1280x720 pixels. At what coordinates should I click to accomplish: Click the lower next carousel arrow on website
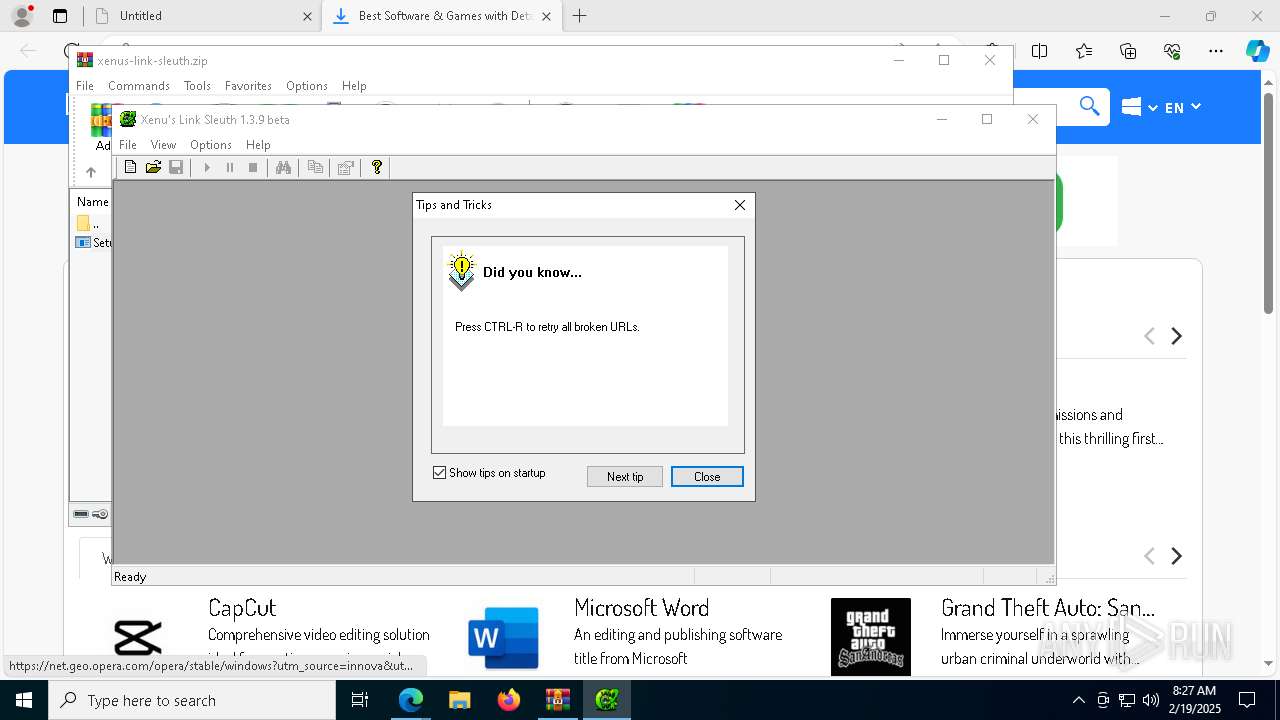pos(1177,556)
